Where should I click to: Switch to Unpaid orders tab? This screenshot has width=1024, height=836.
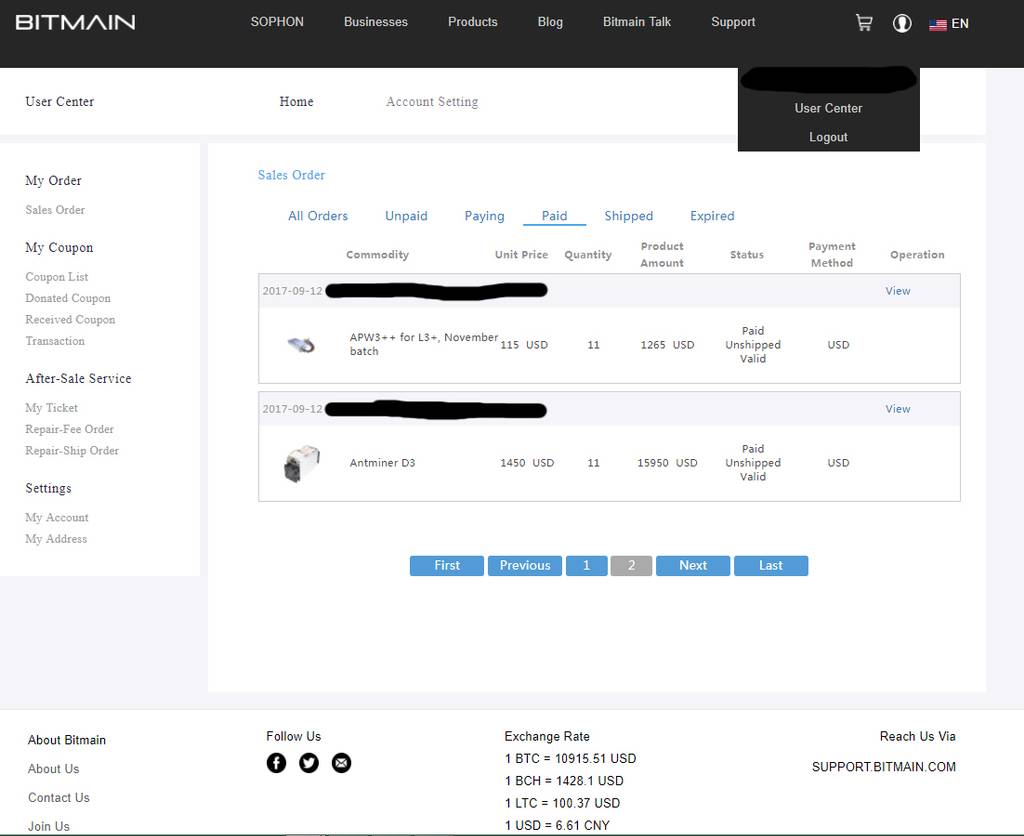pyautogui.click(x=406, y=216)
